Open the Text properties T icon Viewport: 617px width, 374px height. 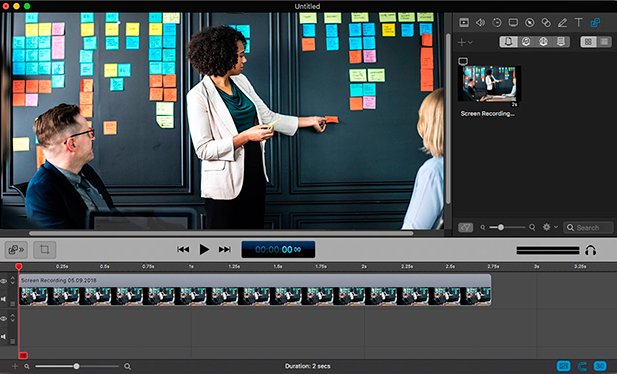[x=578, y=23]
